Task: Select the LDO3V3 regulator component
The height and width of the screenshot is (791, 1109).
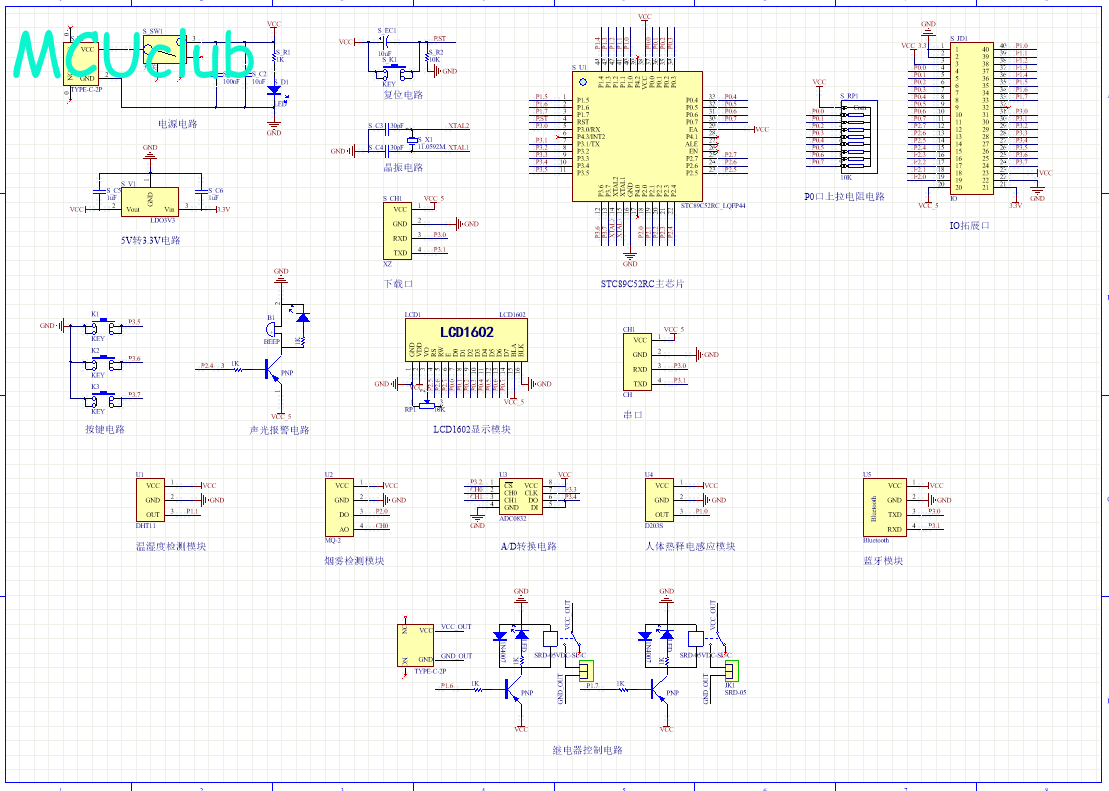Action: click(x=150, y=202)
